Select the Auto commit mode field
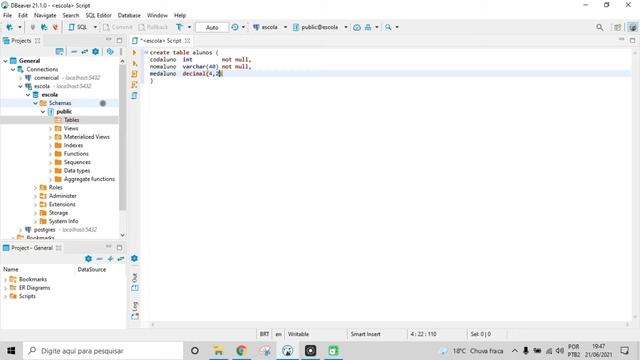Screen dimensions: 640x360 pos(212,27)
